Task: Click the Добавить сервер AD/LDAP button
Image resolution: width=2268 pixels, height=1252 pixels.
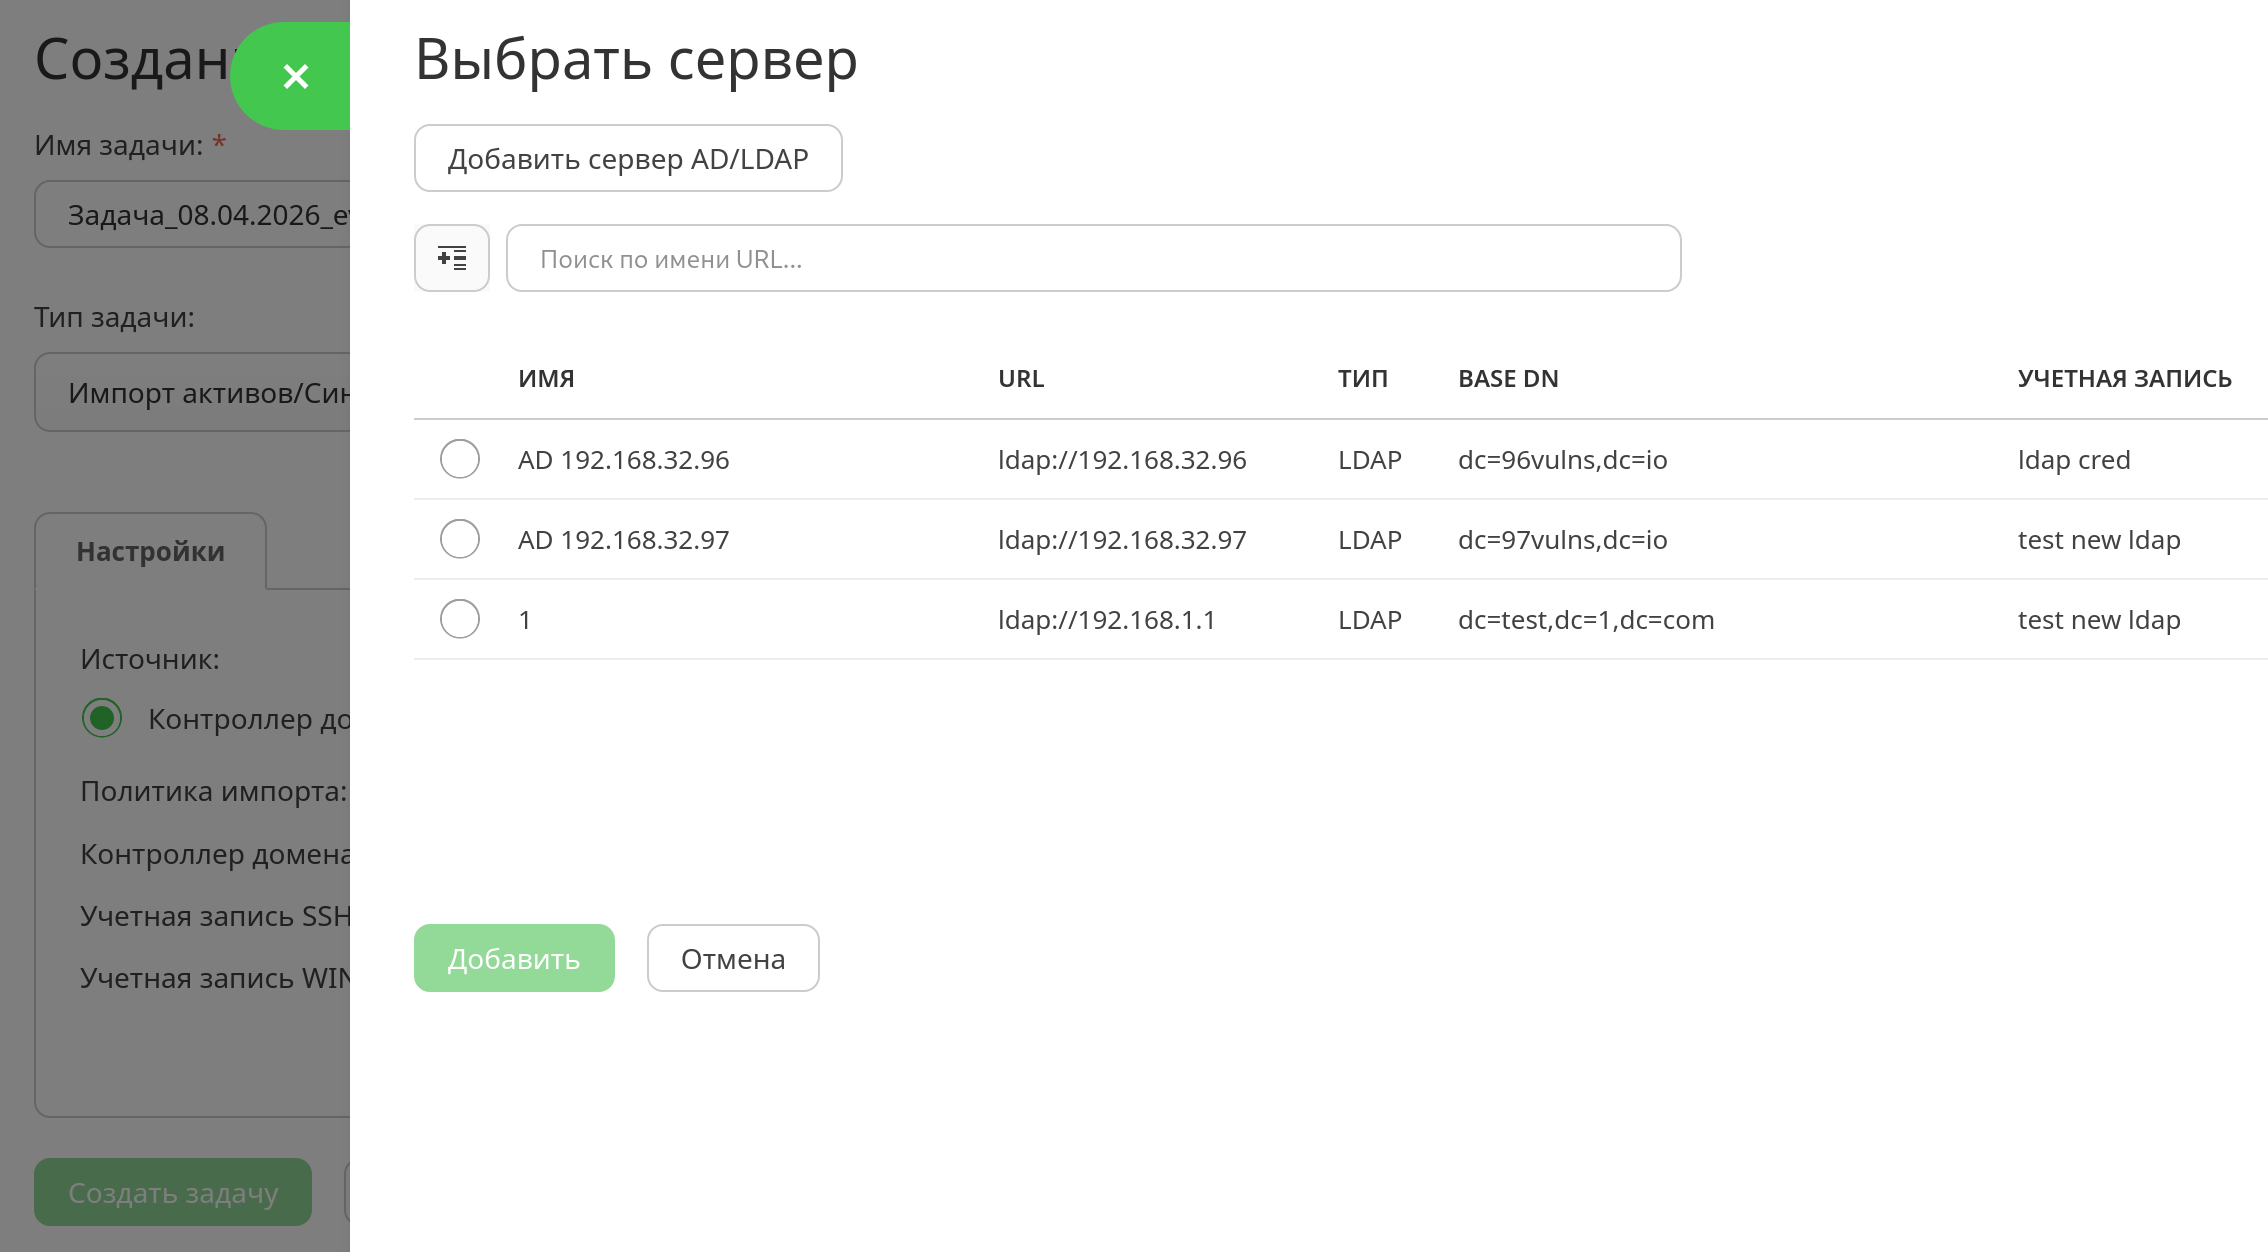Action: click(x=628, y=158)
